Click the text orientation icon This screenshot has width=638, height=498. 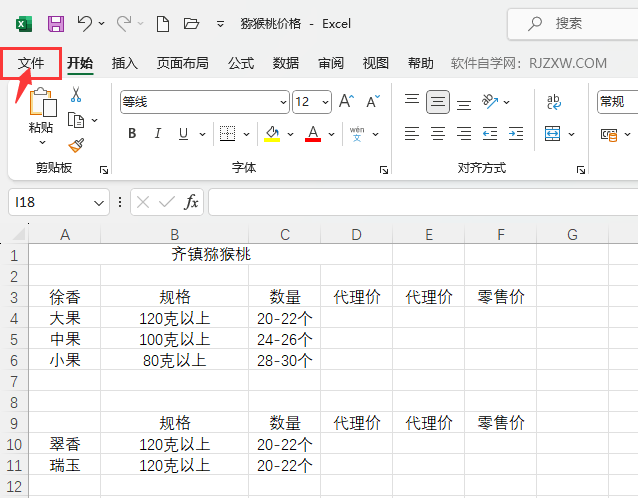(489, 101)
